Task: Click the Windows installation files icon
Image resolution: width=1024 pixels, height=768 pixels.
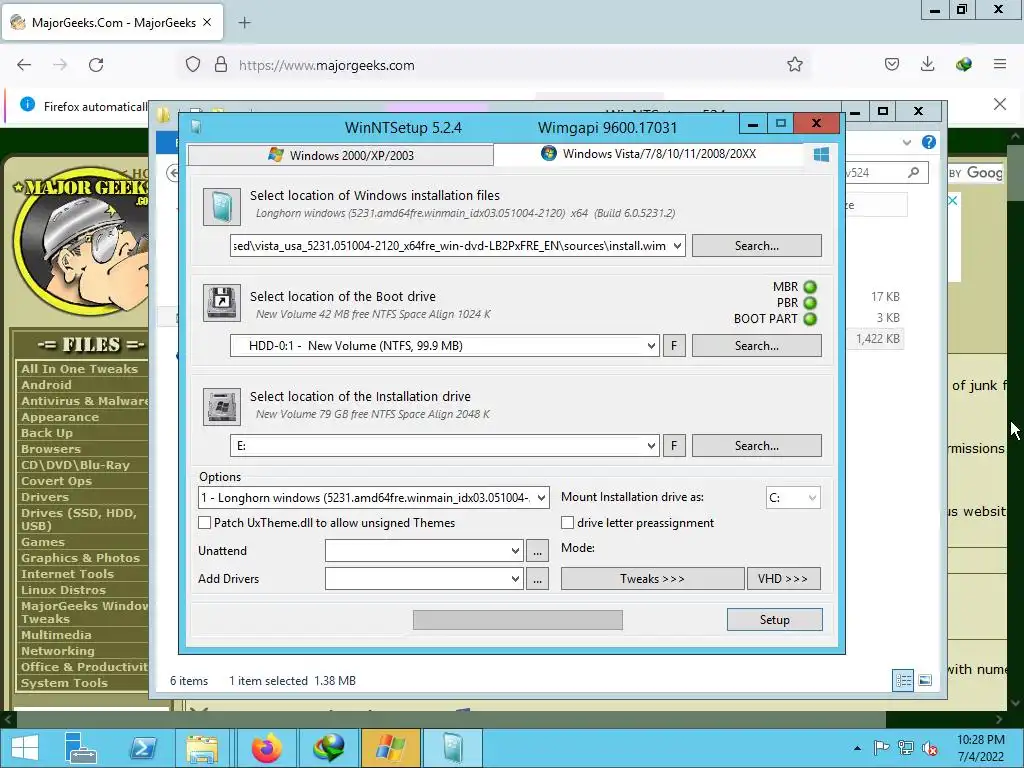Action: pos(221,207)
